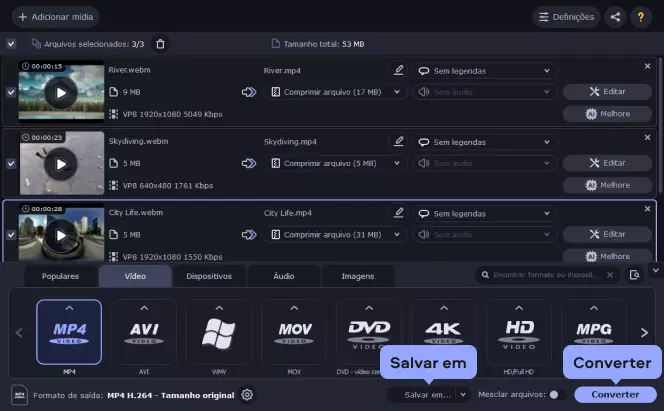The width and height of the screenshot is (664, 411).
Task: Open output format settings gear
Action: tap(247, 395)
